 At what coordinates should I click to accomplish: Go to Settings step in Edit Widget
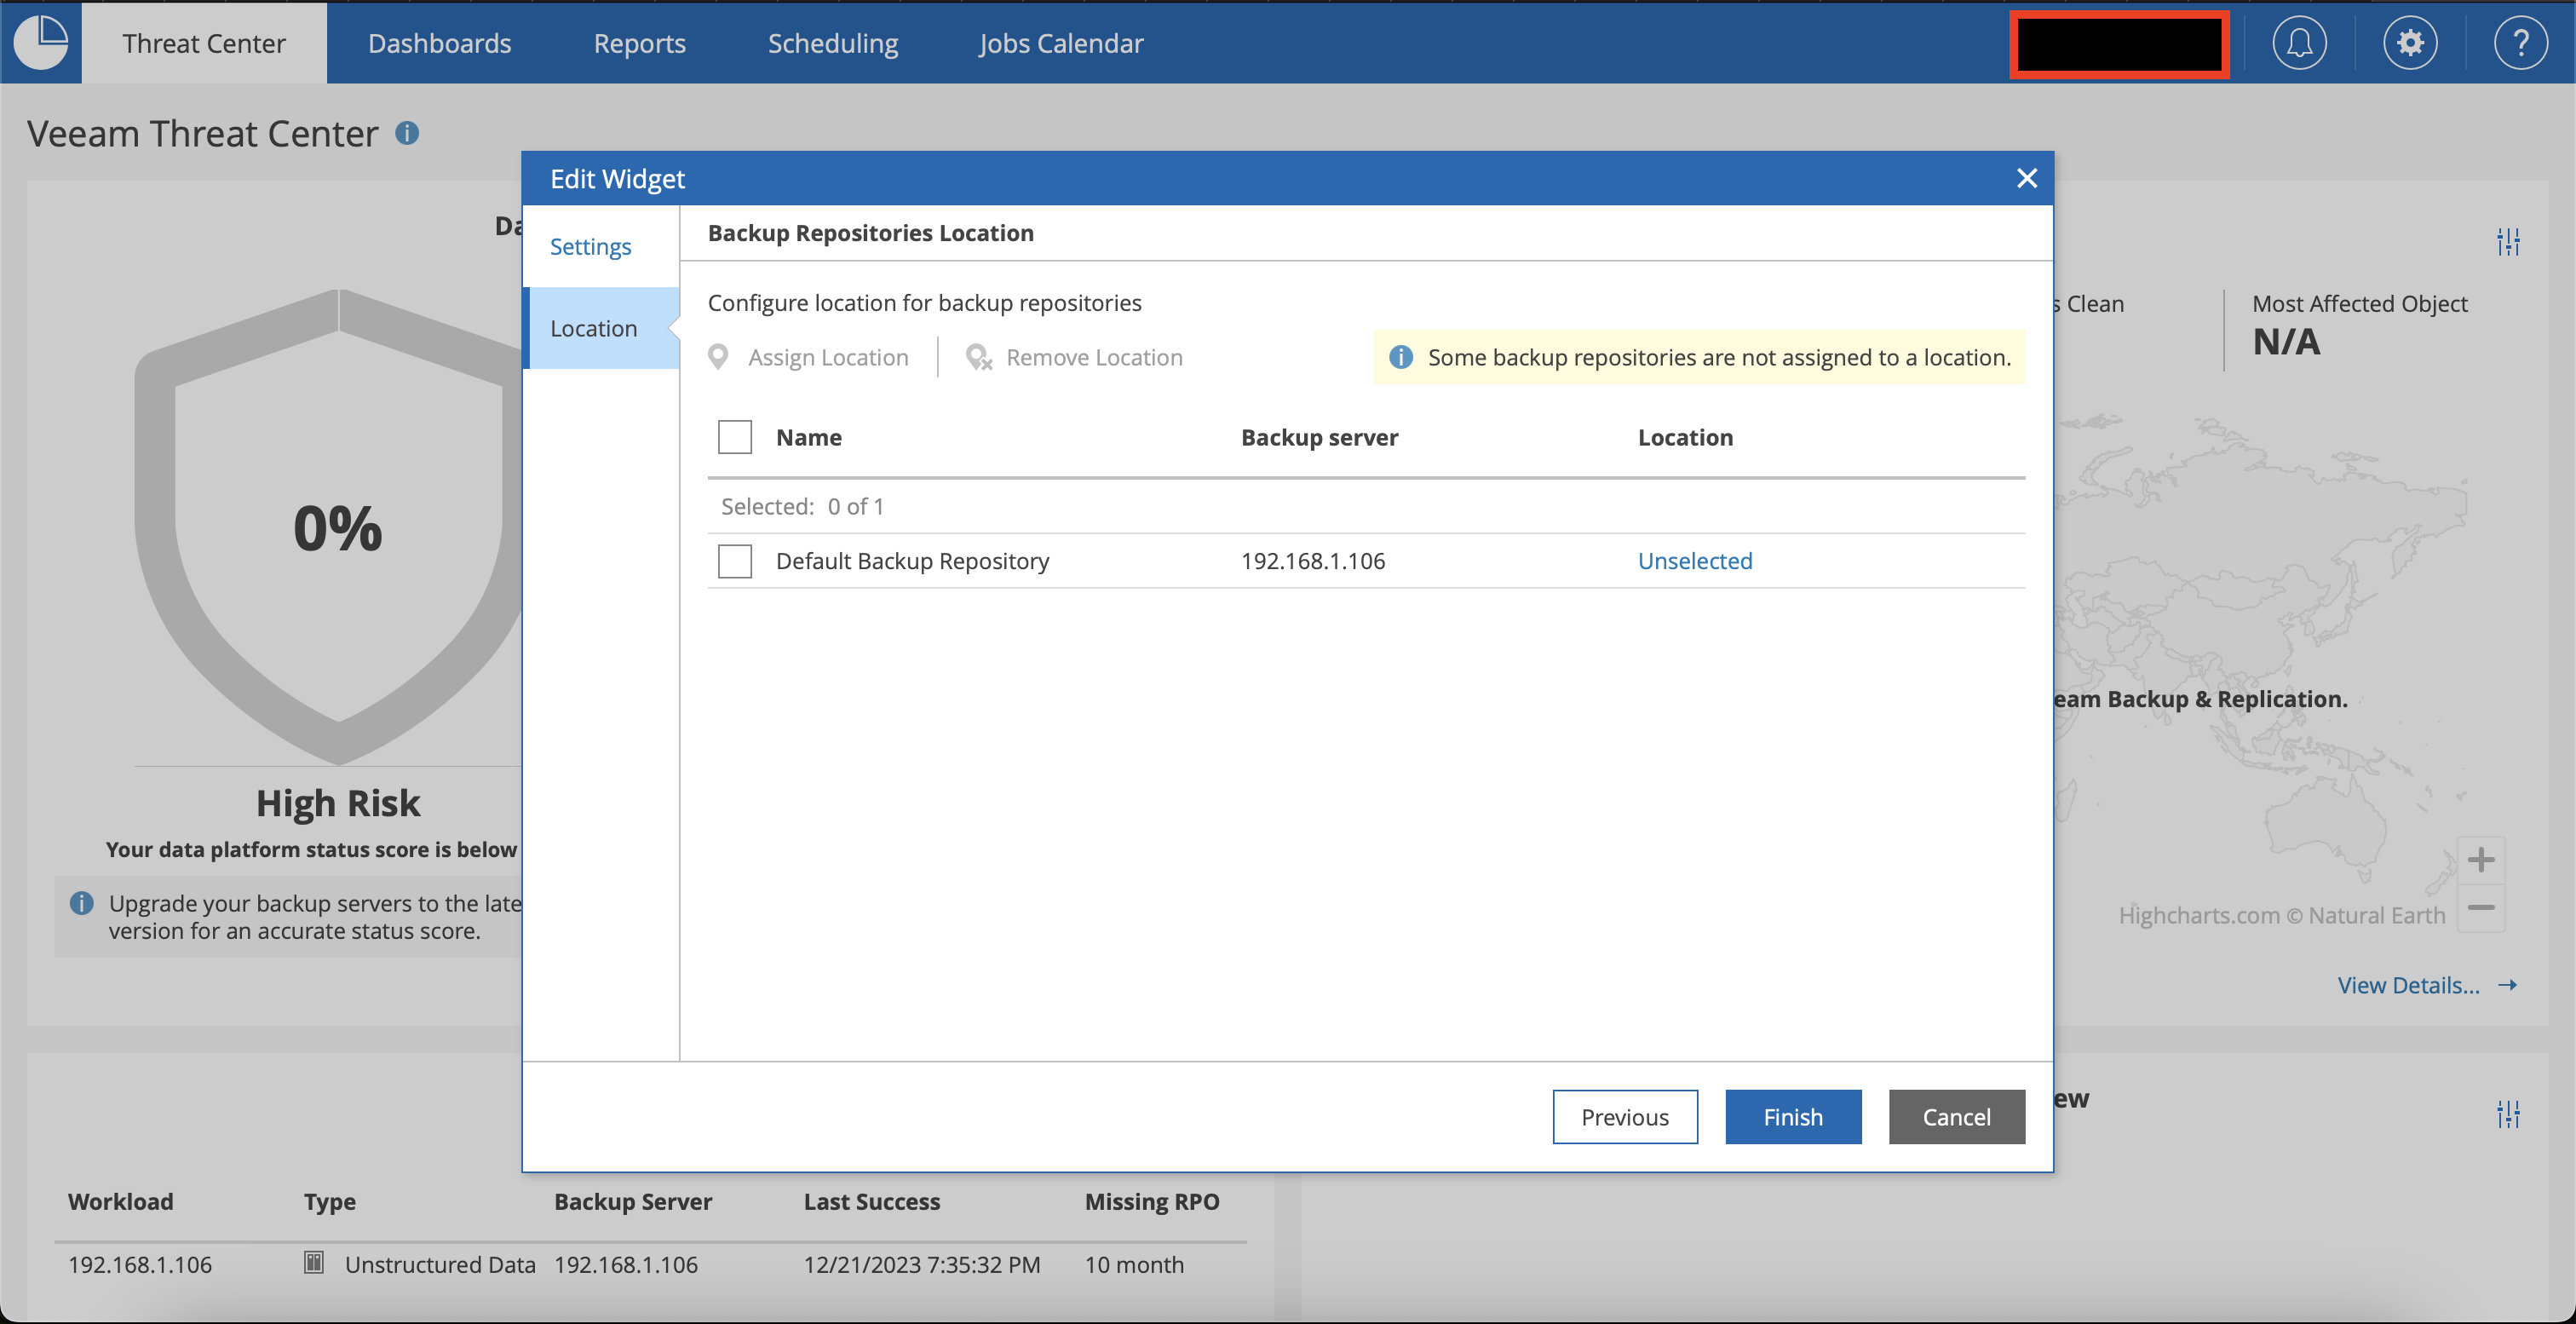point(590,246)
